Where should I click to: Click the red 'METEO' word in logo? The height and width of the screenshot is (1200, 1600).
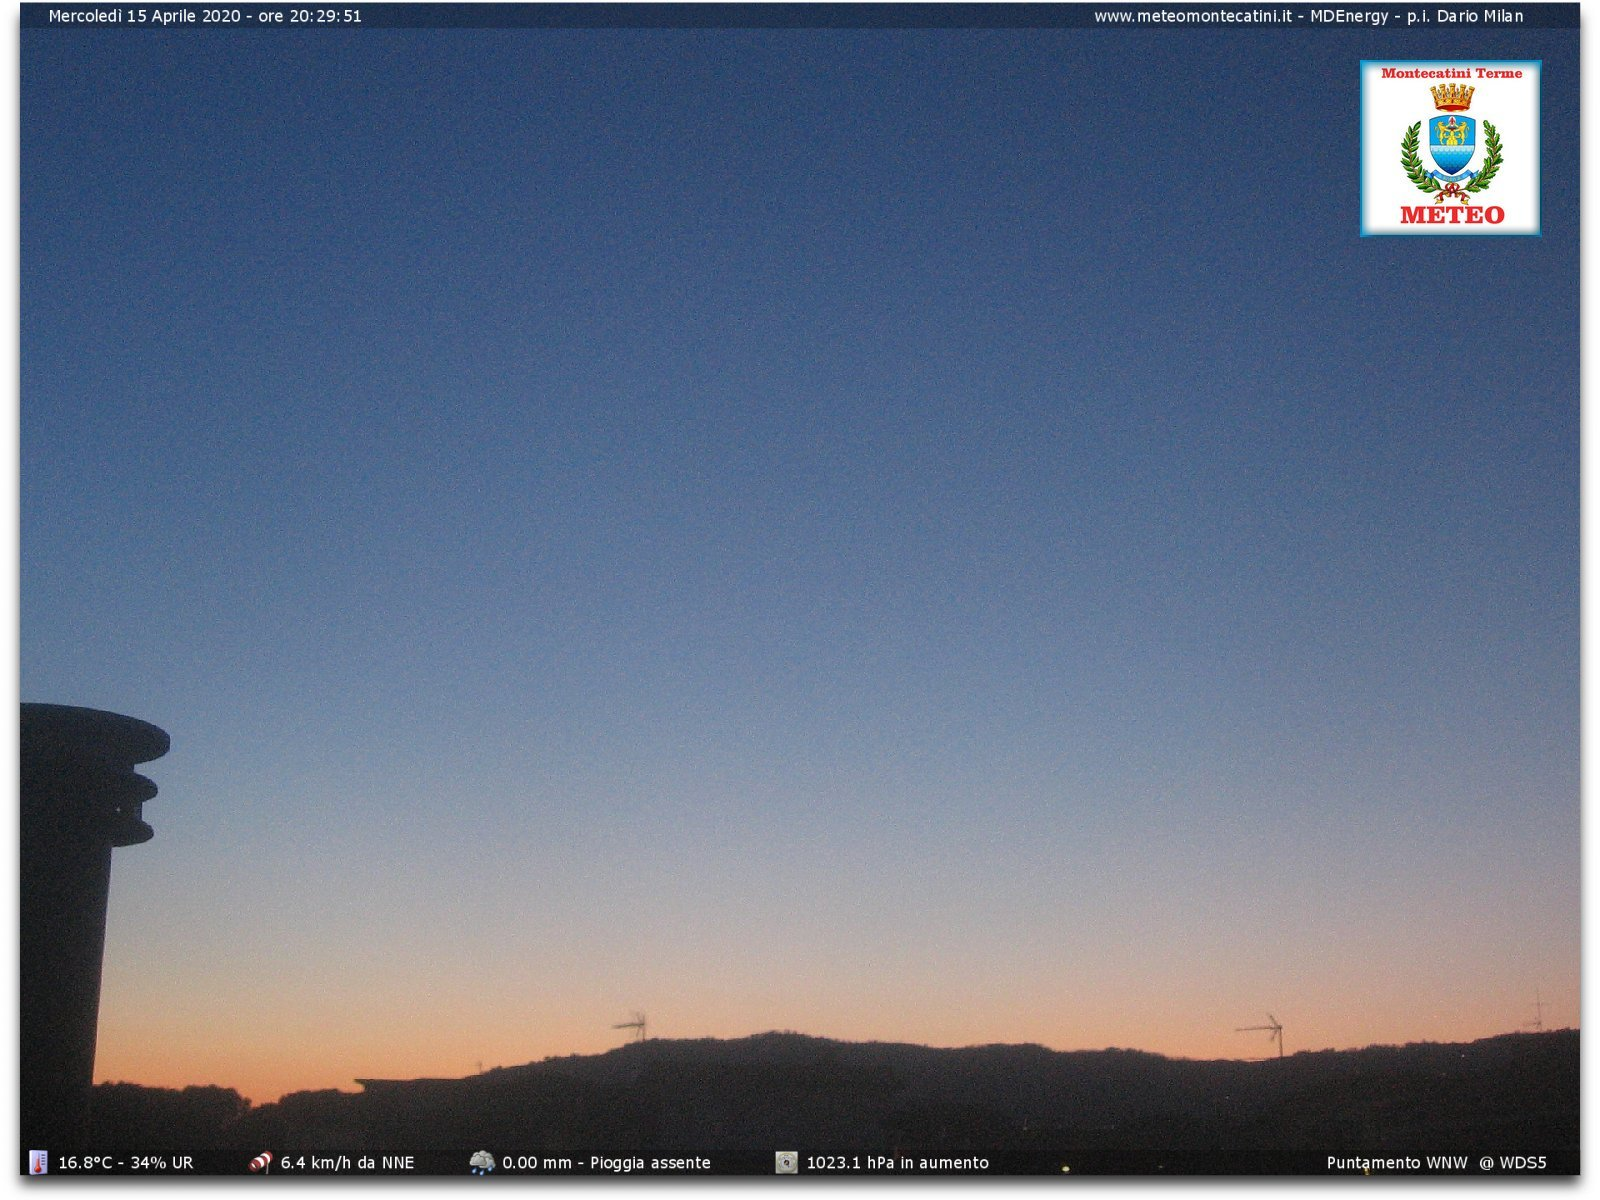(x=1452, y=215)
